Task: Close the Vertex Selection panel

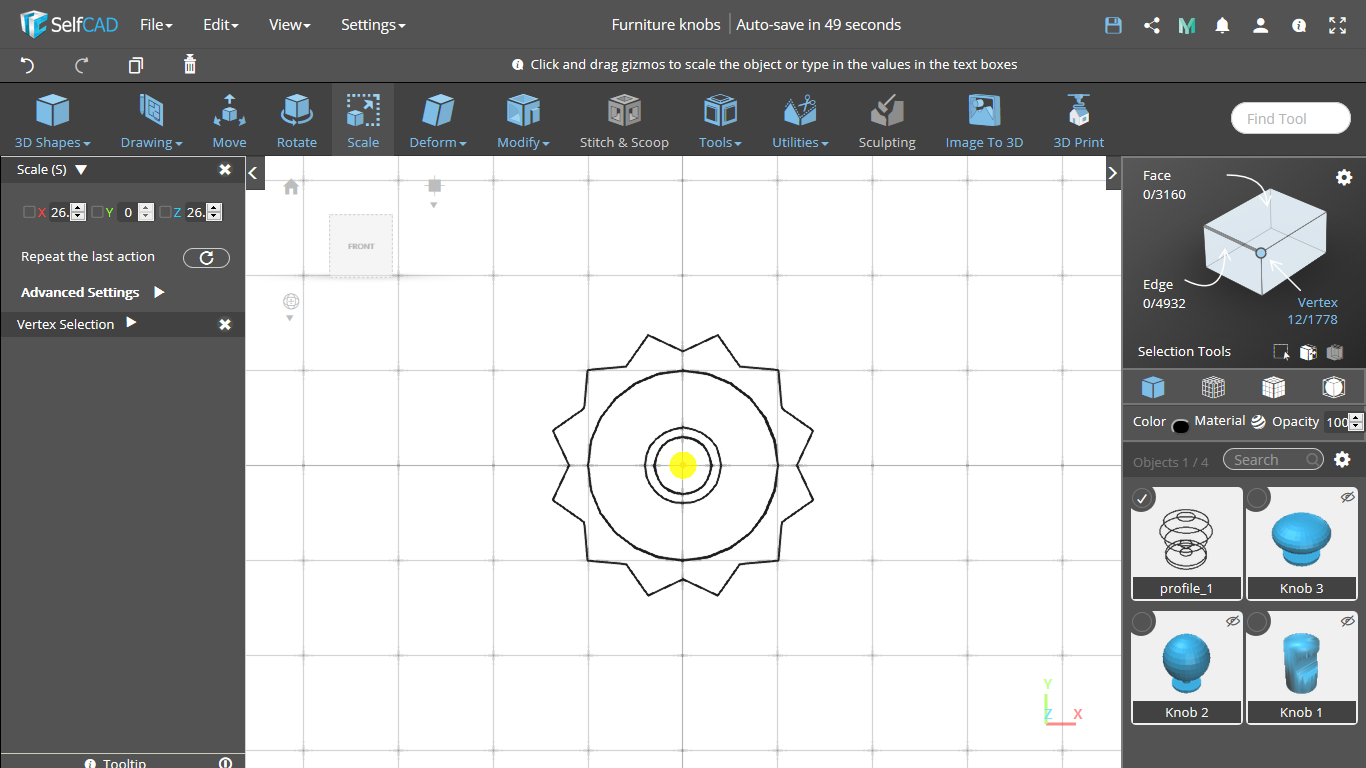Action: click(x=225, y=324)
